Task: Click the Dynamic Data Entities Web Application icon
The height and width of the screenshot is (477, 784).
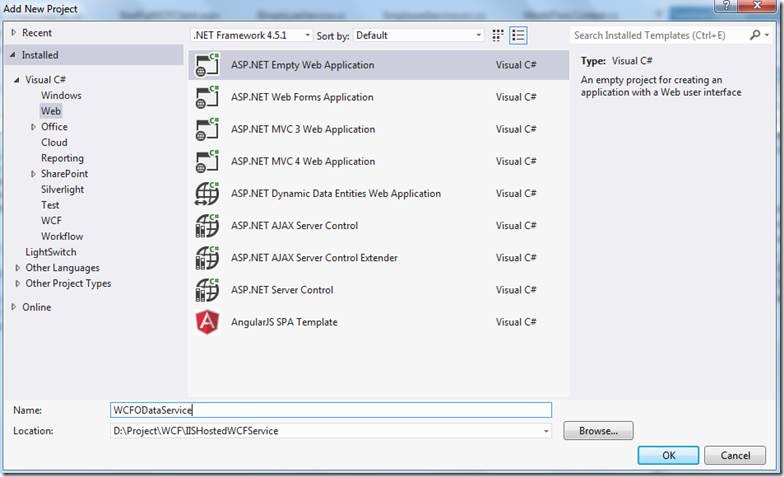Action: pyautogui.click(x=207, y=194)
